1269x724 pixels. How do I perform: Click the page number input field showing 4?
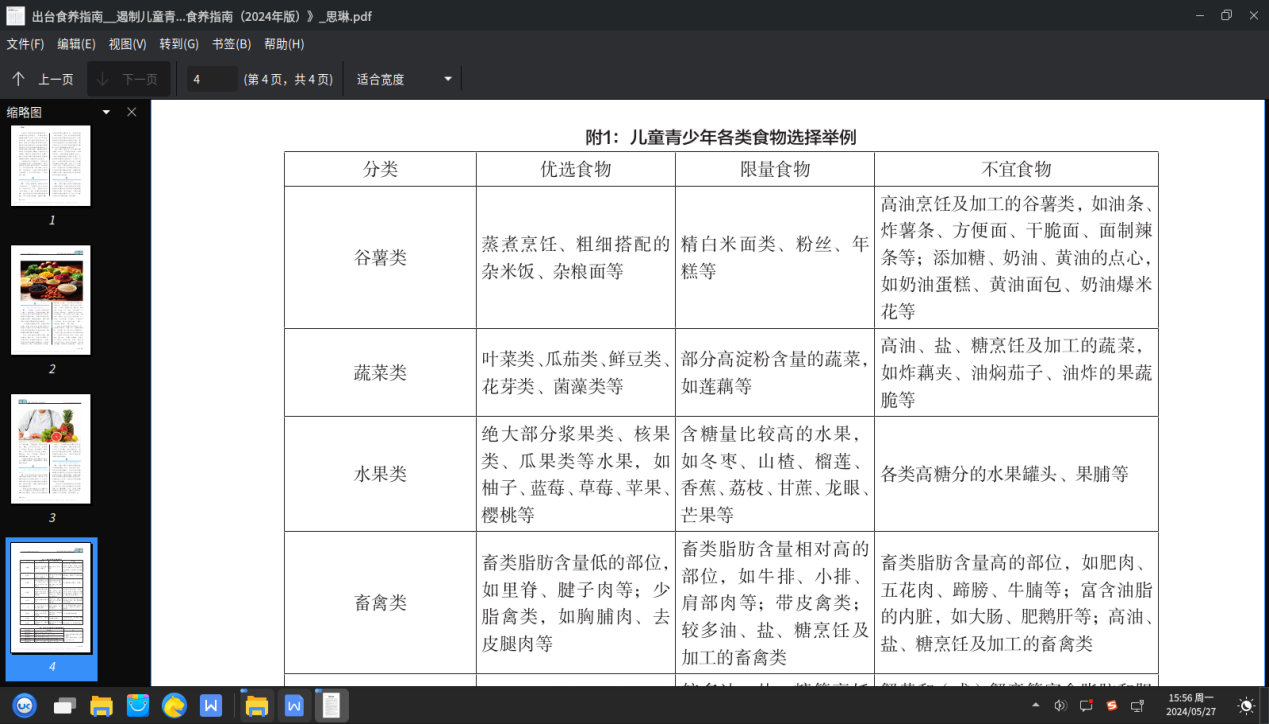pos(212,79)
